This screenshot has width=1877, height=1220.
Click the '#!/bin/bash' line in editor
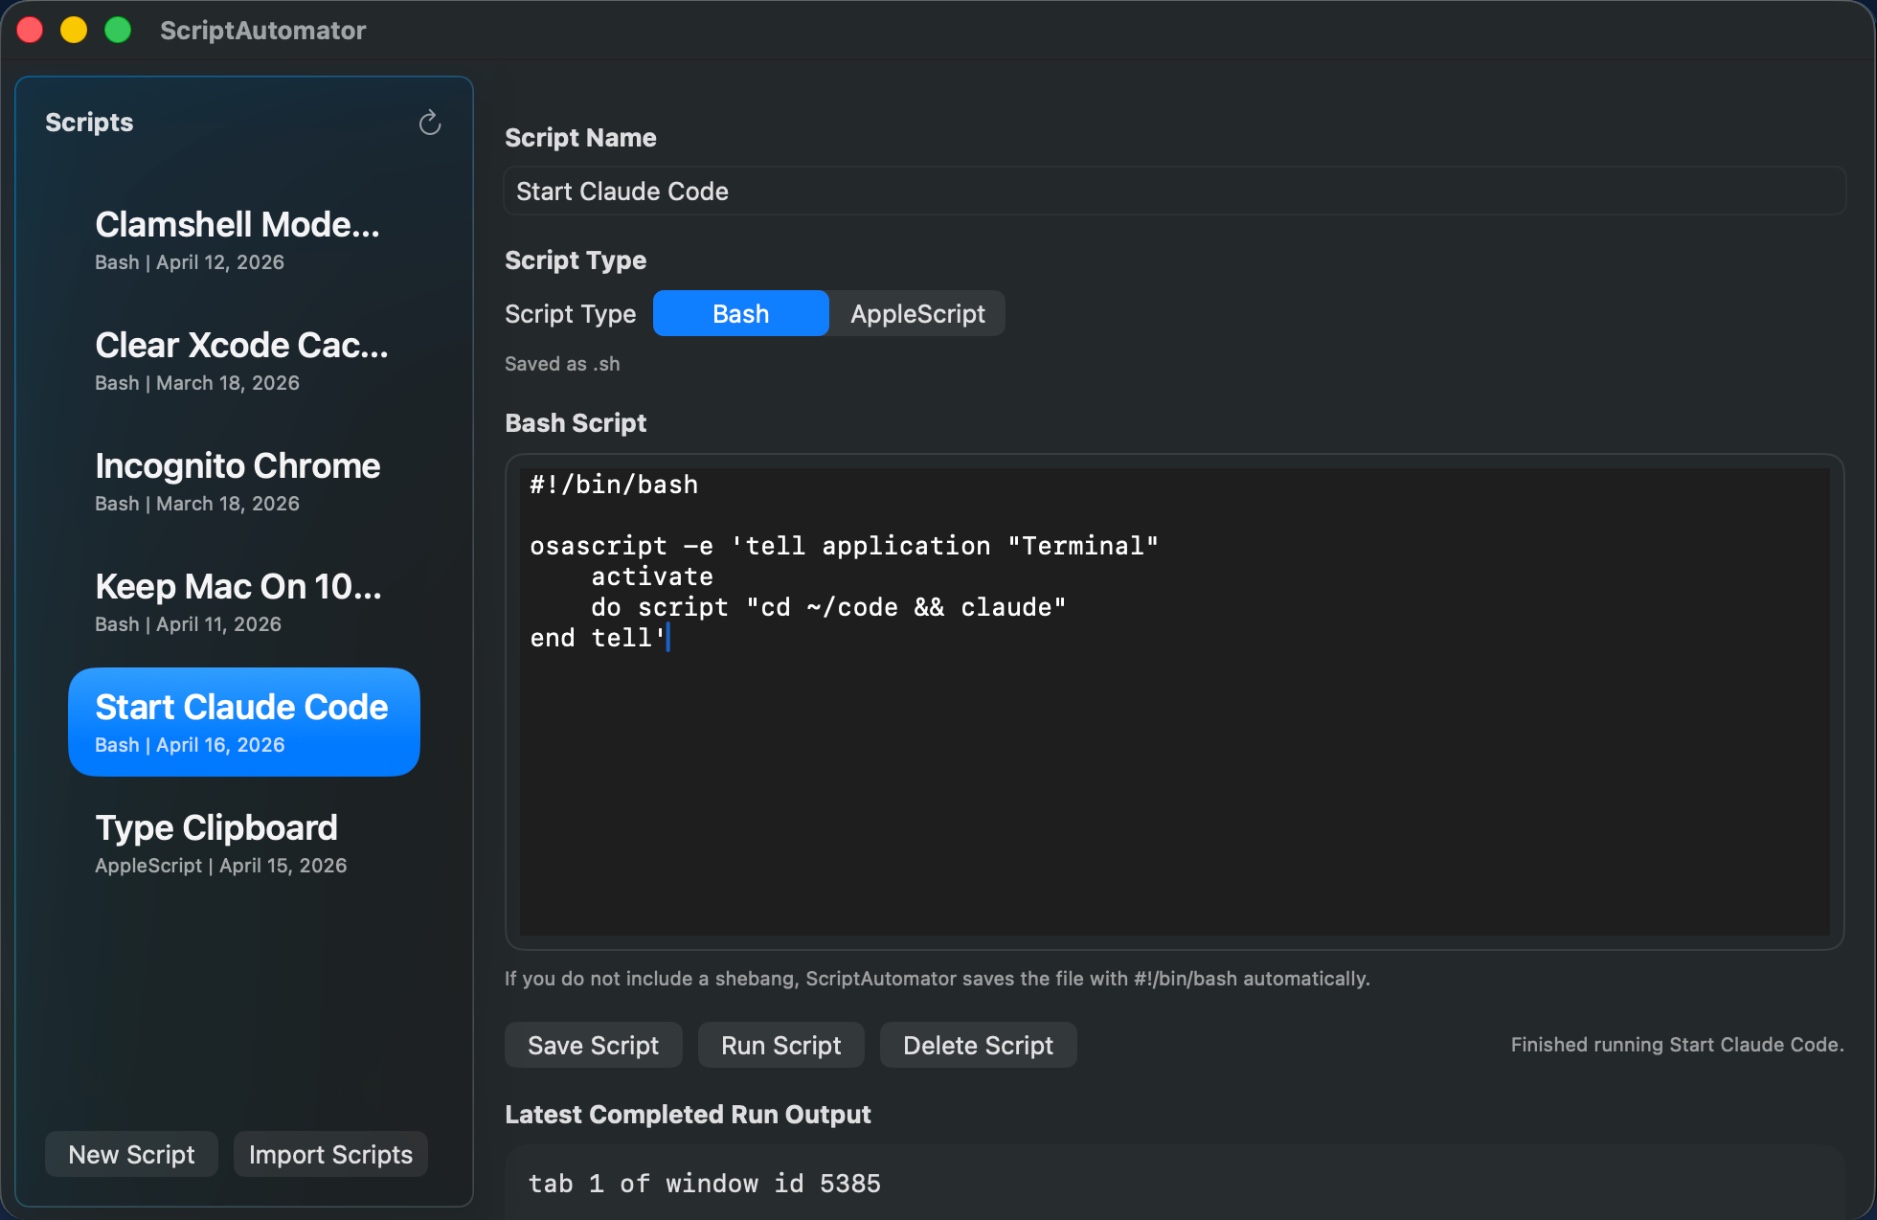(x=614, y=485)
